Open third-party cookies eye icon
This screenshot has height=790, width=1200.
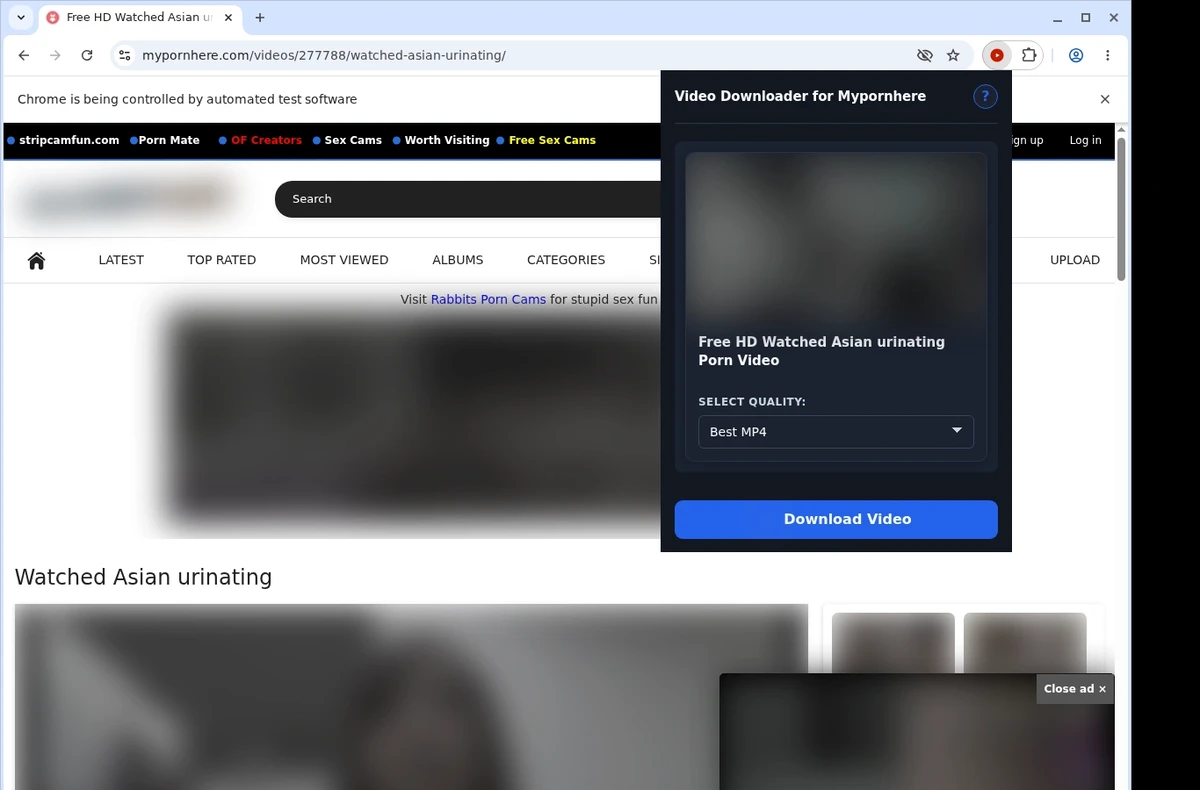coord(925,55)
